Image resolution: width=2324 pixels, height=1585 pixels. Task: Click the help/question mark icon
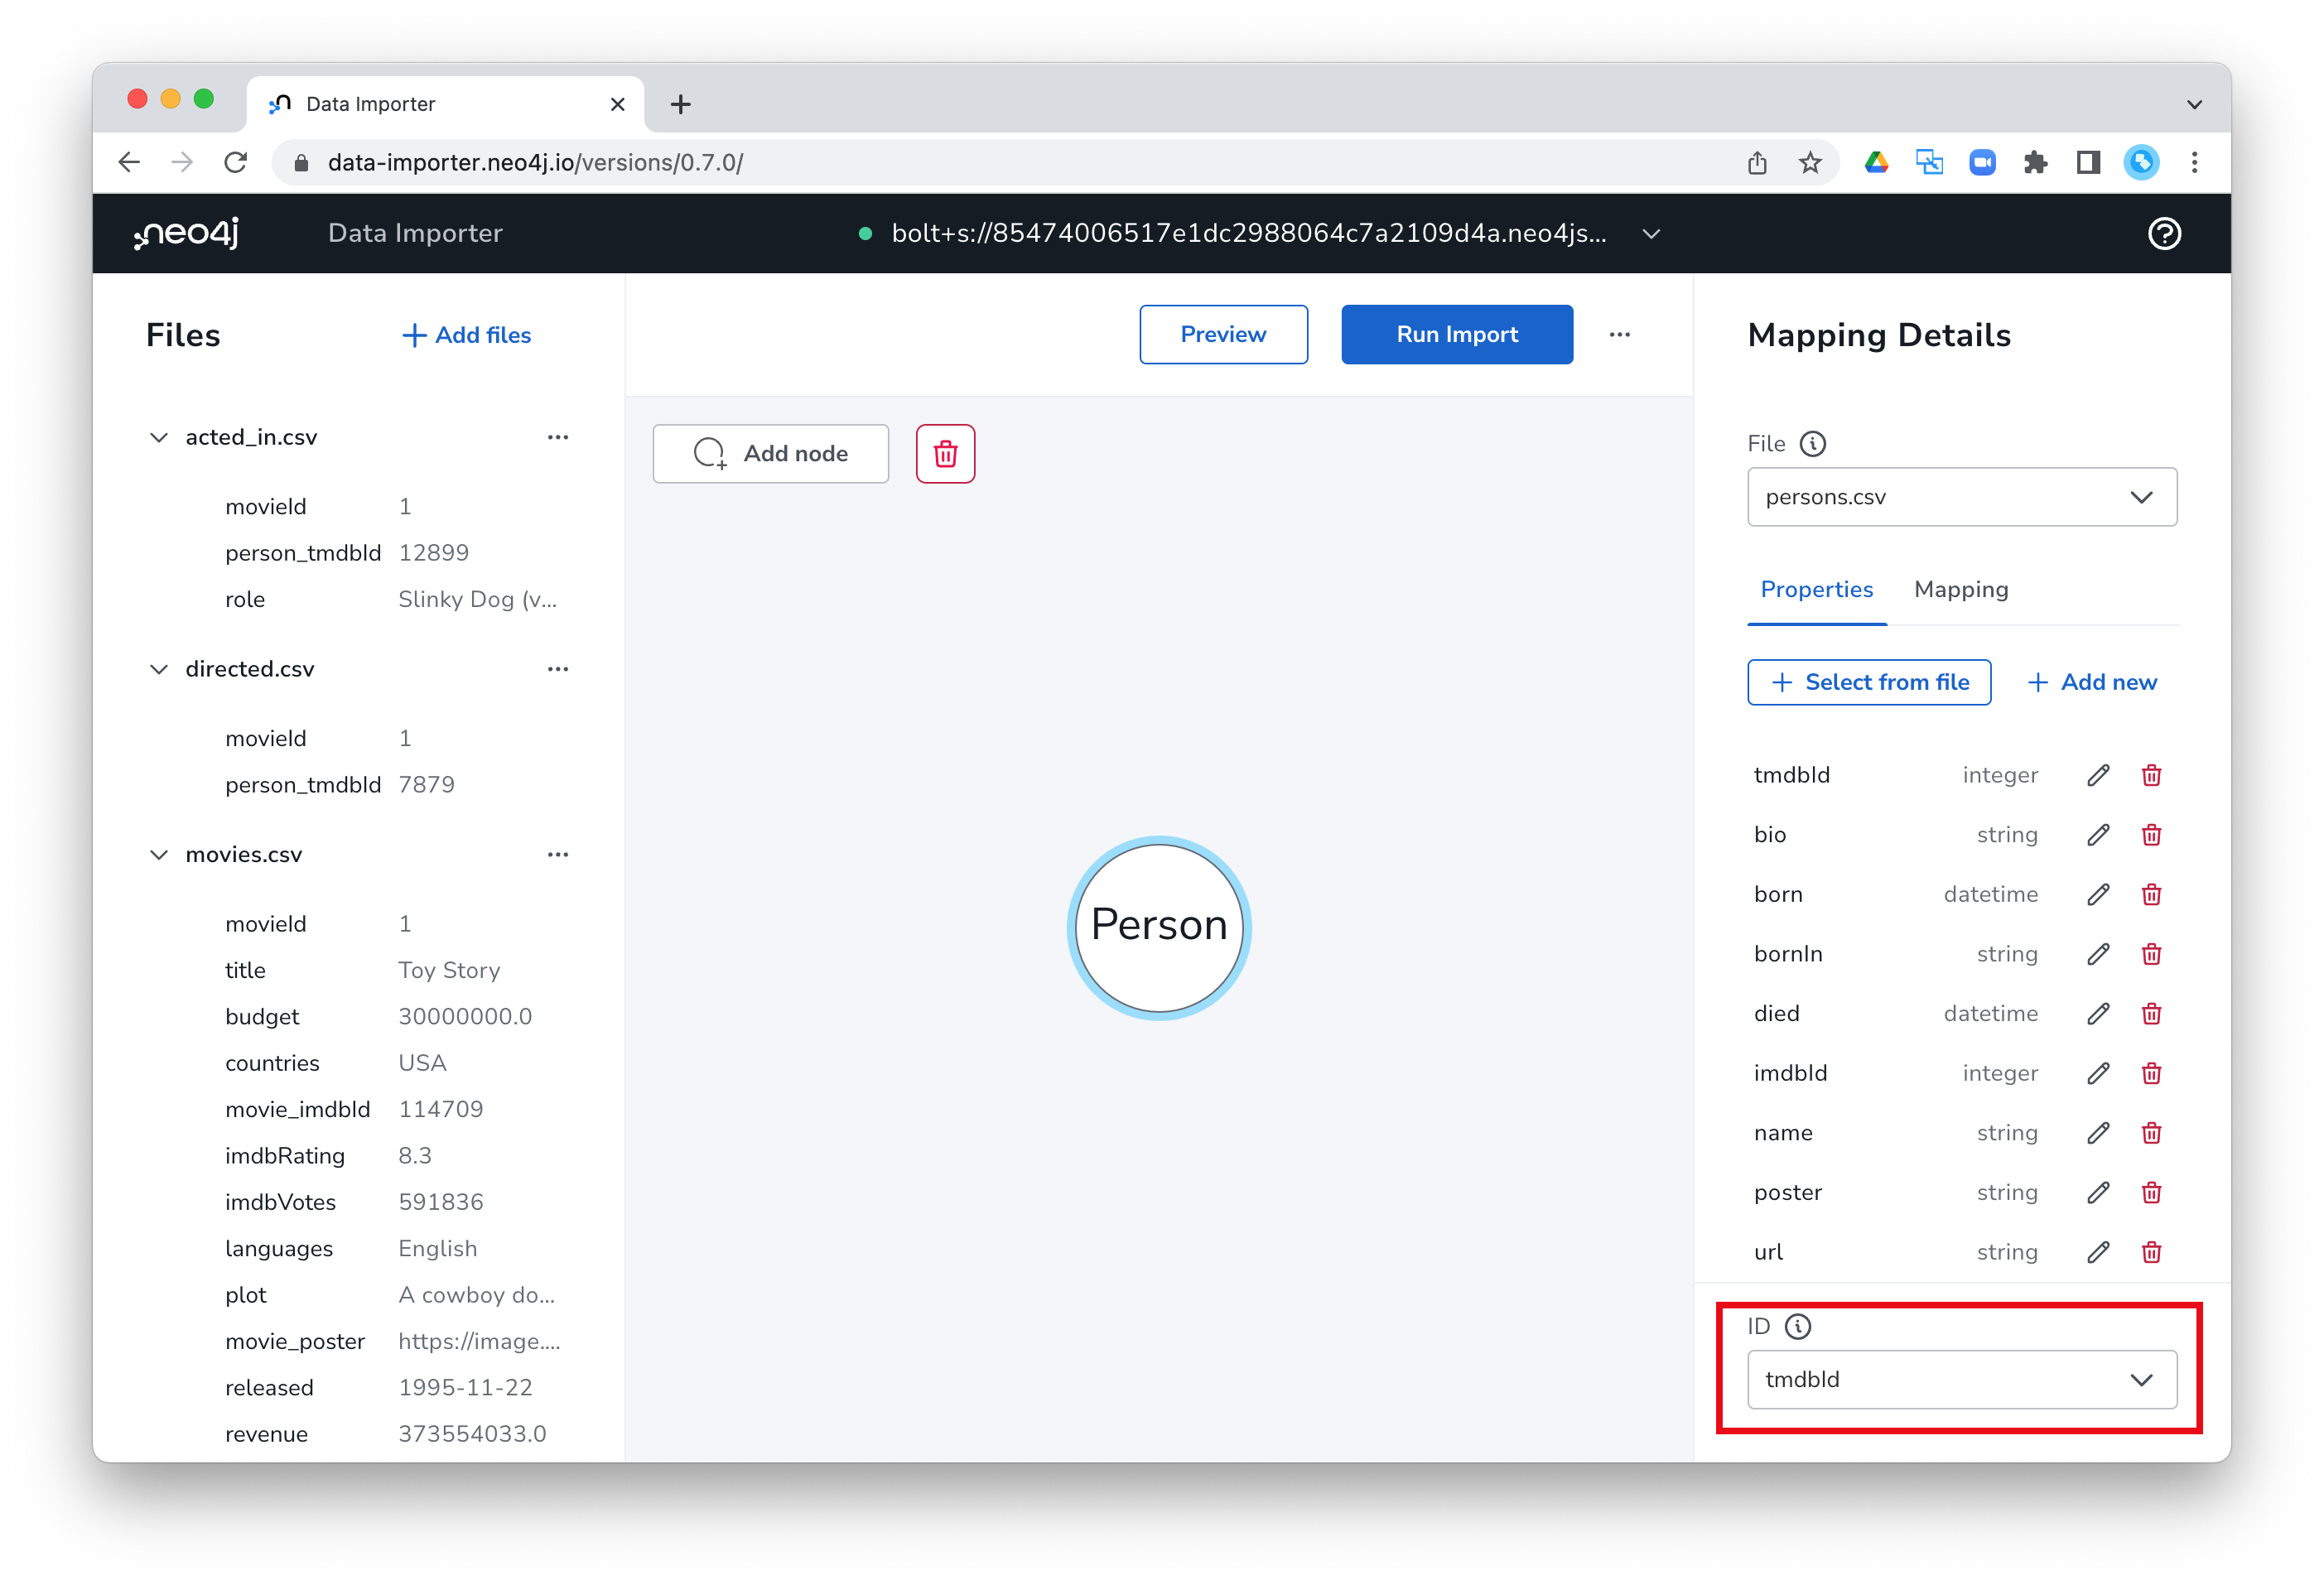(2165, 233)
